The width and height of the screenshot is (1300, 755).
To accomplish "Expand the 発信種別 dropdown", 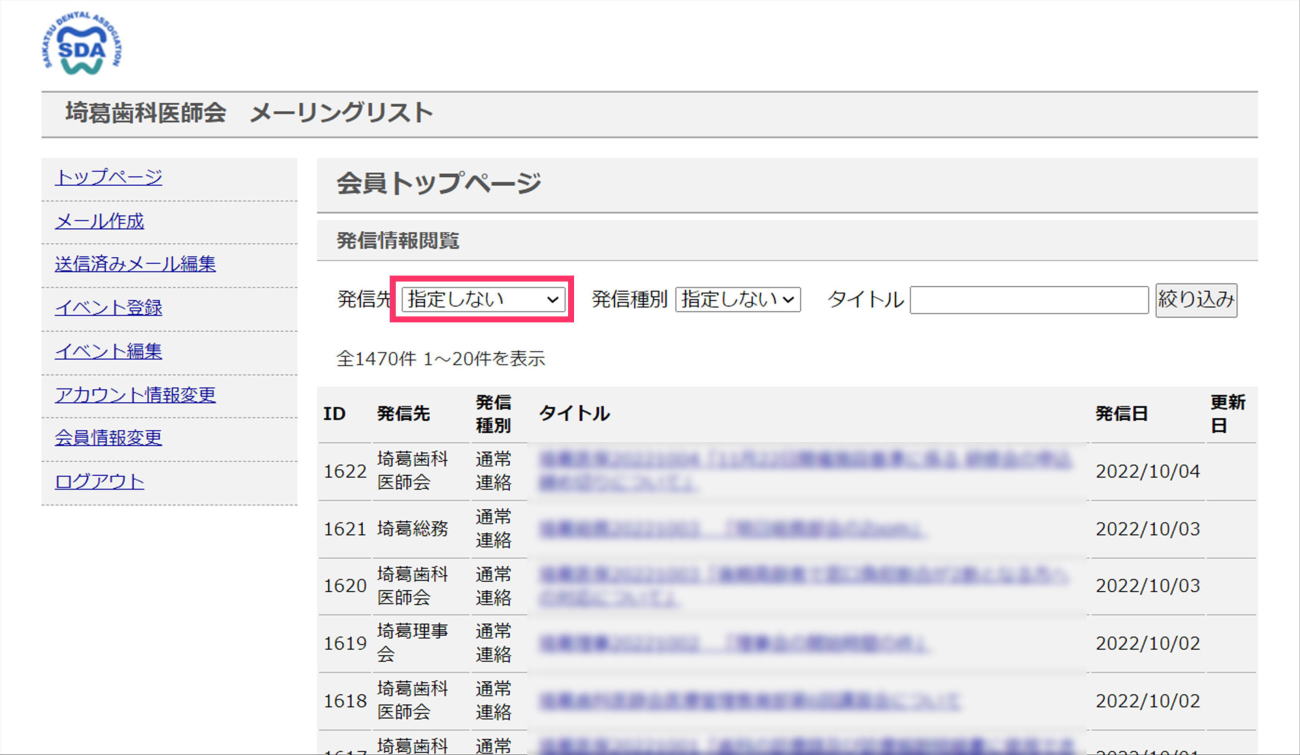I will (x=738, y=299).
